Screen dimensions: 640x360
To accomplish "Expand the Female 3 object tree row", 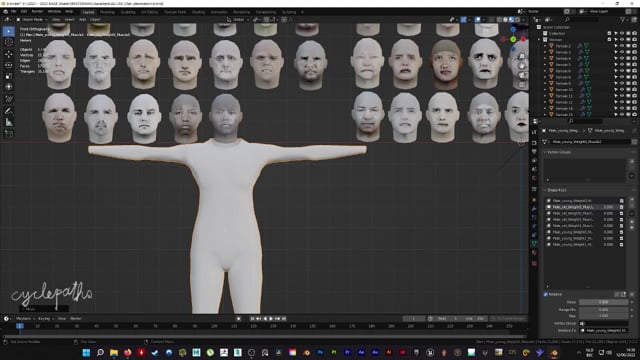I will pyautogui.click(x=545, y=52).
